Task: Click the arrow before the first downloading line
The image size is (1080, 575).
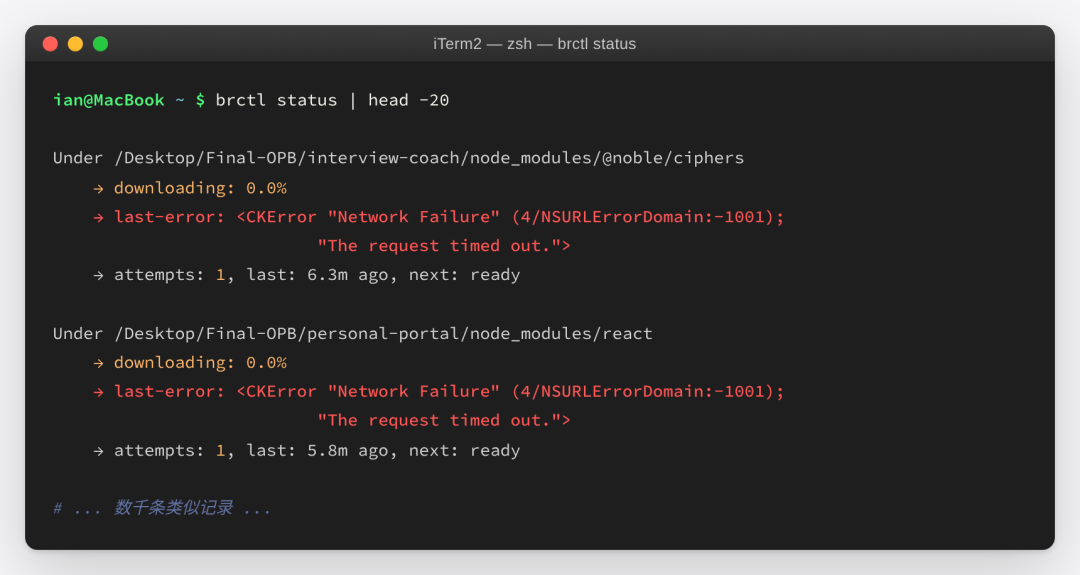Action: pos(98,189)
